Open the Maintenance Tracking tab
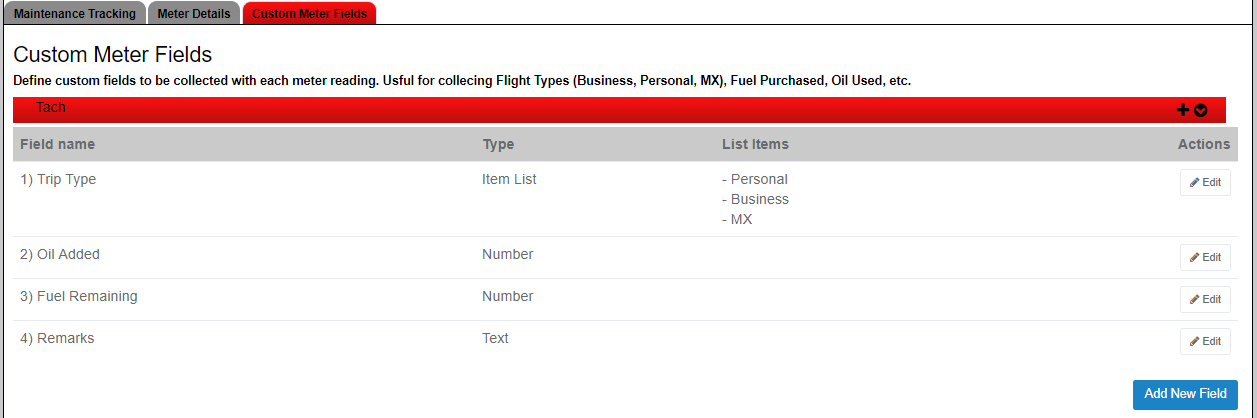 pyautogui.click(x=75, y=14)
